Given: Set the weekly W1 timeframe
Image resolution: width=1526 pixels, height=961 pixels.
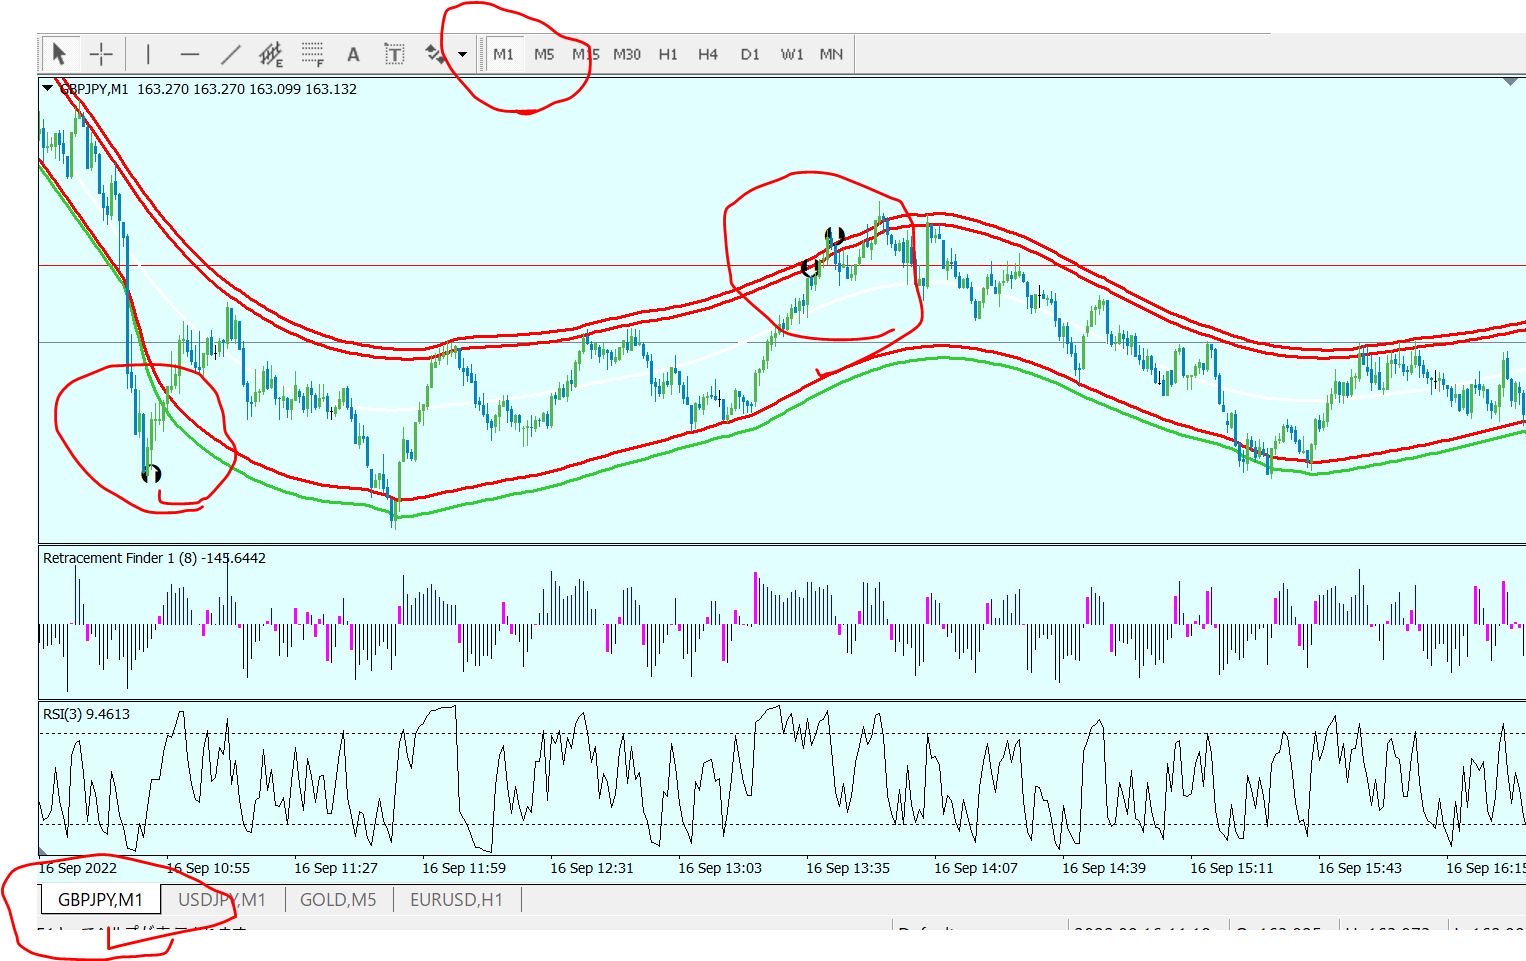Looking at the screenshot, I should click(x=792, y=54).
